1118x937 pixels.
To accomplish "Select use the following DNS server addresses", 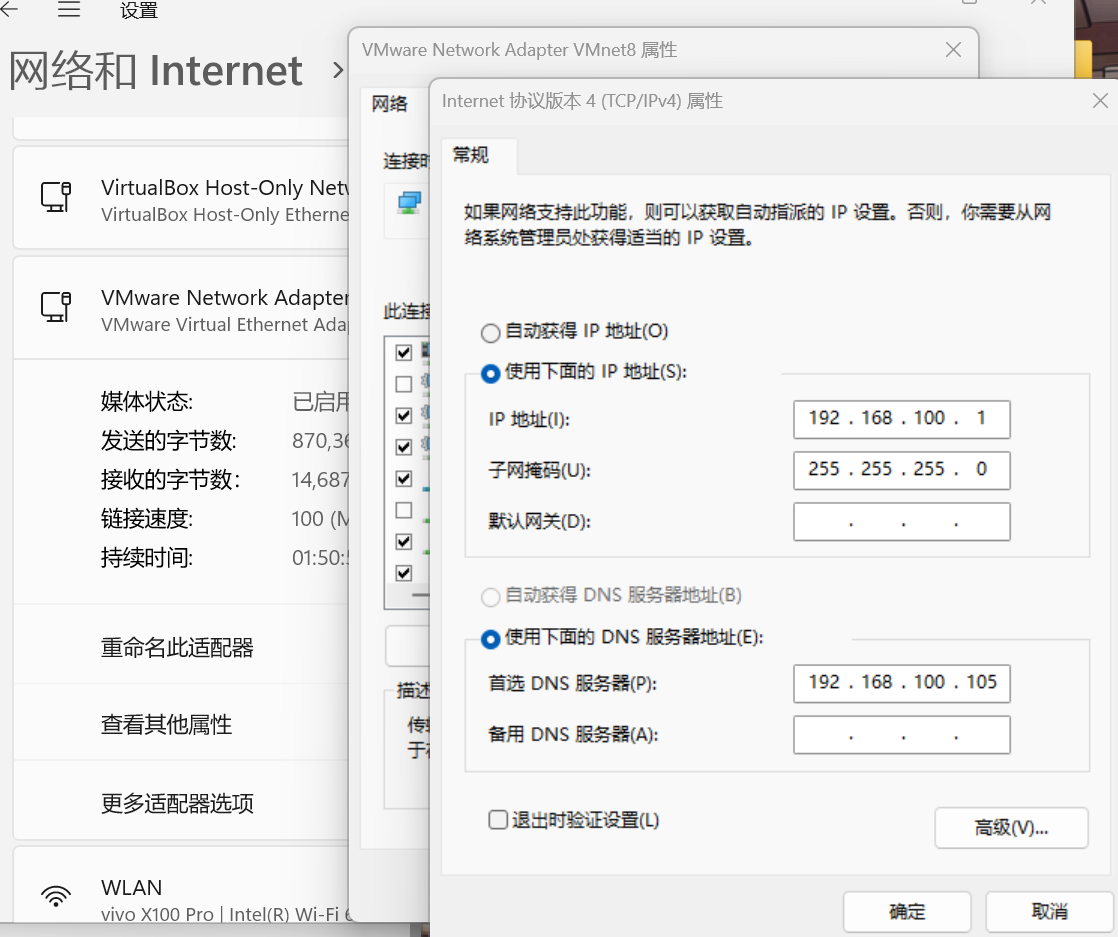I will click(491, 638).
